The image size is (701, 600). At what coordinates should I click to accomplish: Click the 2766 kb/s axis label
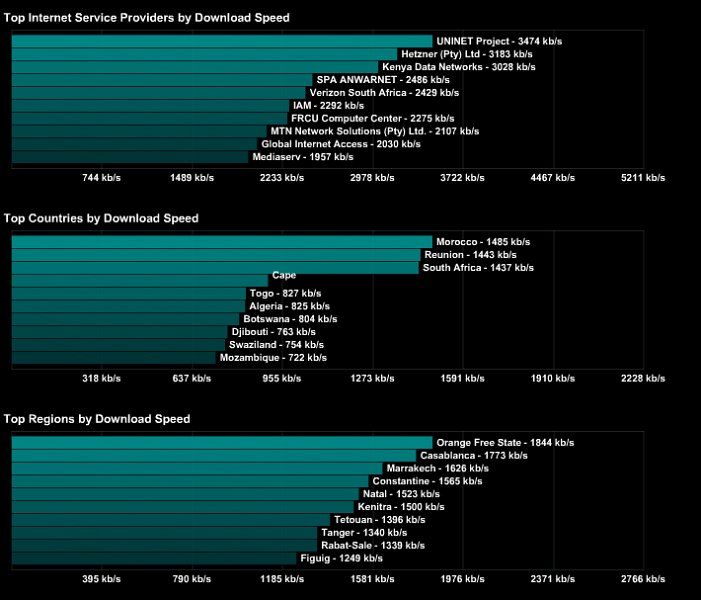[x=643, y=579]
